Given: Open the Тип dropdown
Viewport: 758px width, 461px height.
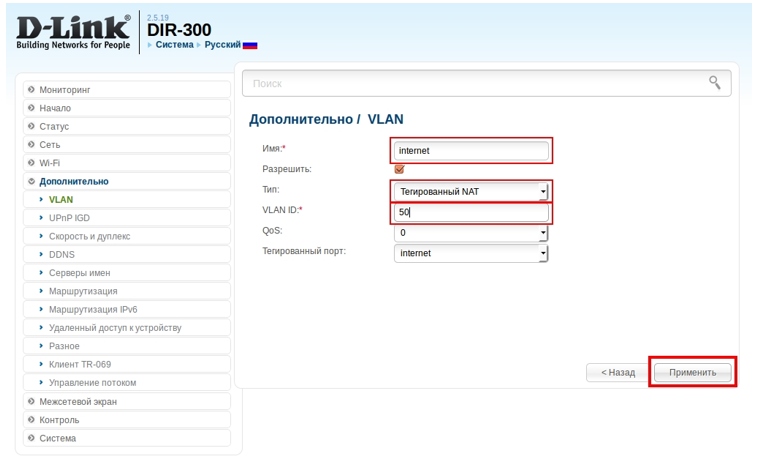Looking at the screenshot, I should point(471,191).
